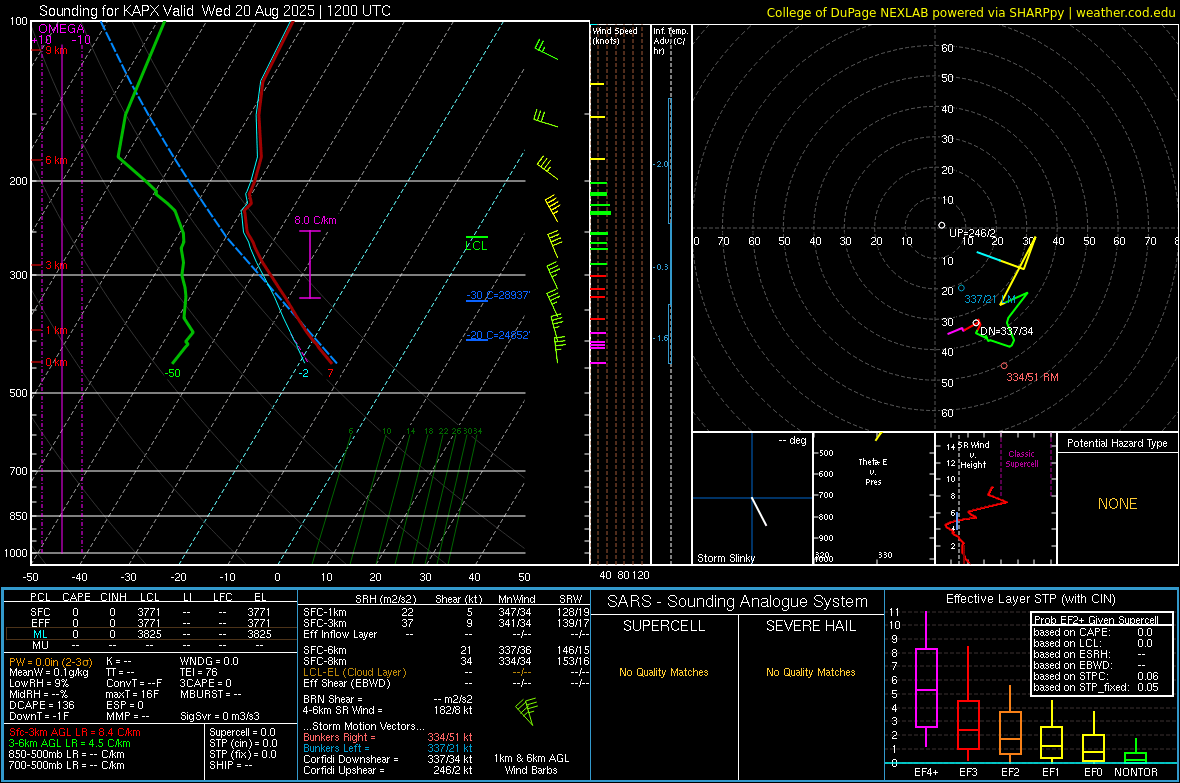Click the green LCL marker label
The image size is (1180, 783).
click(476, 245)
